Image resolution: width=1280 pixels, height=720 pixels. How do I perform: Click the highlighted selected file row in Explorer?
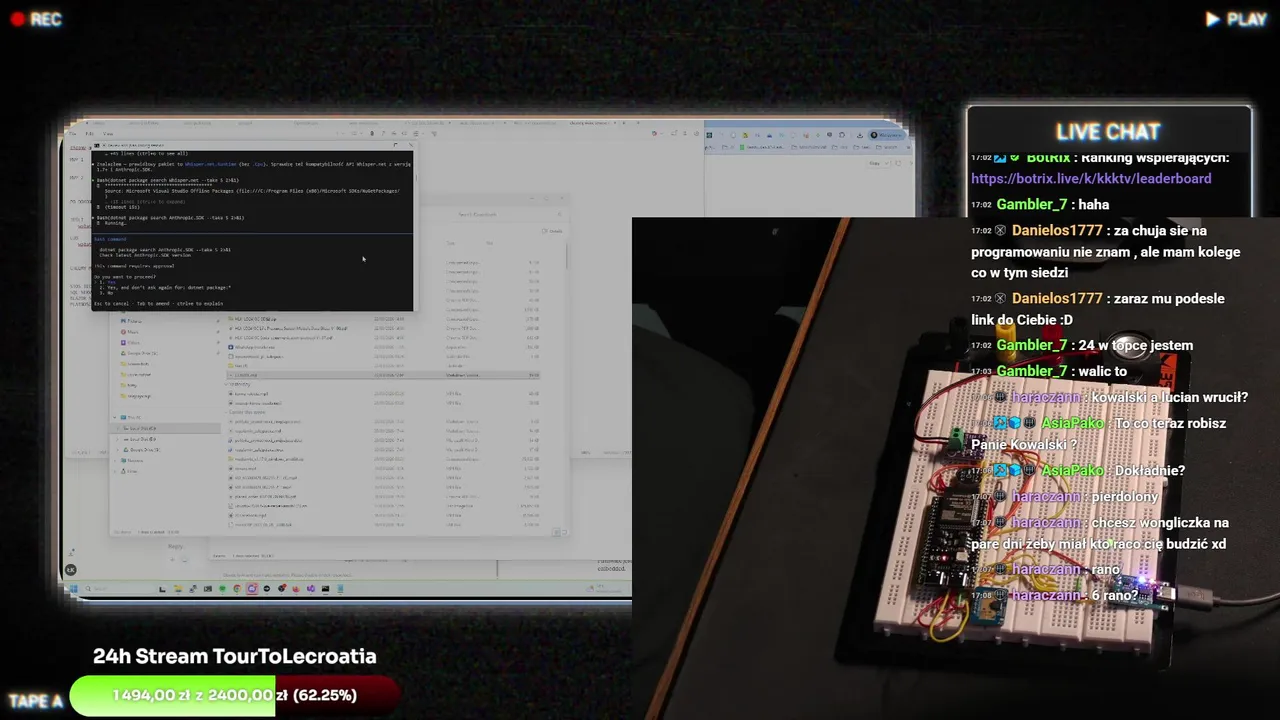385,375
